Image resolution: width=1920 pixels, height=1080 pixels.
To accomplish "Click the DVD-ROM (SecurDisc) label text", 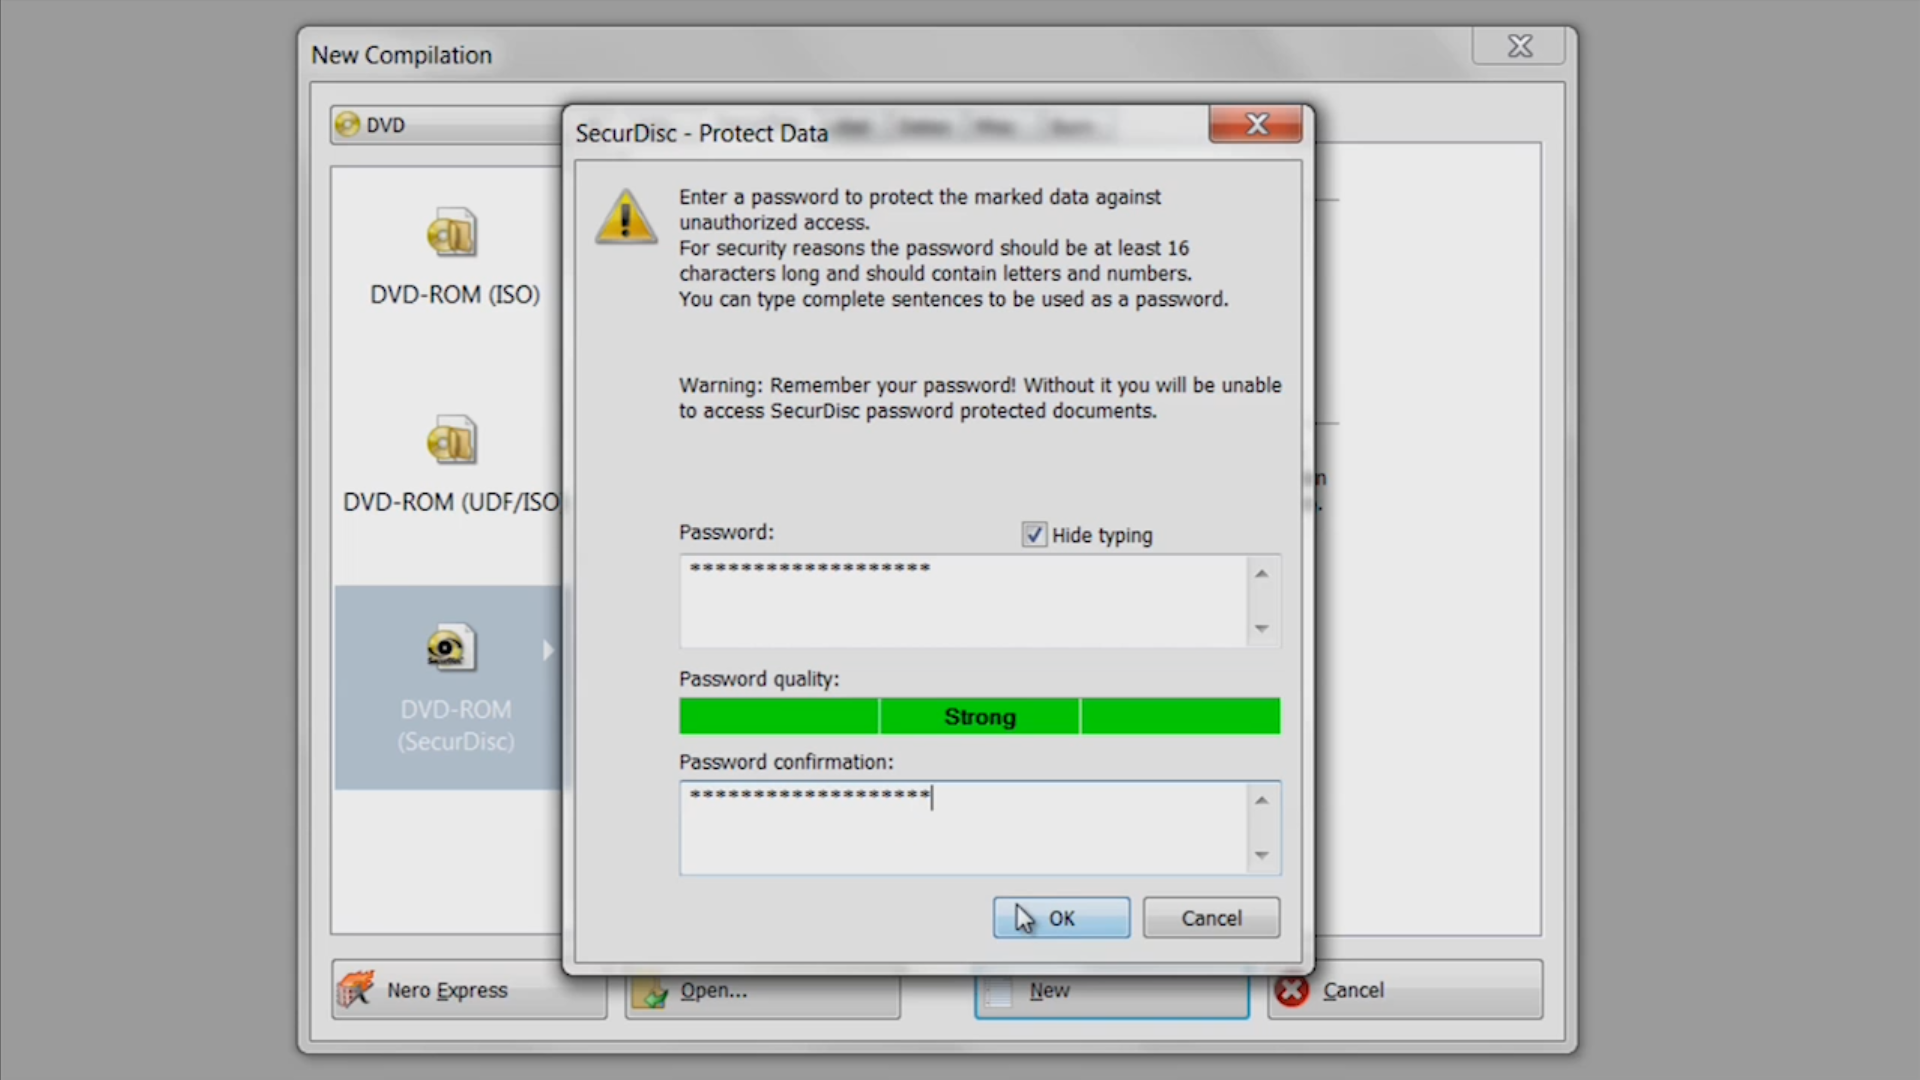I will click(456, 725).
